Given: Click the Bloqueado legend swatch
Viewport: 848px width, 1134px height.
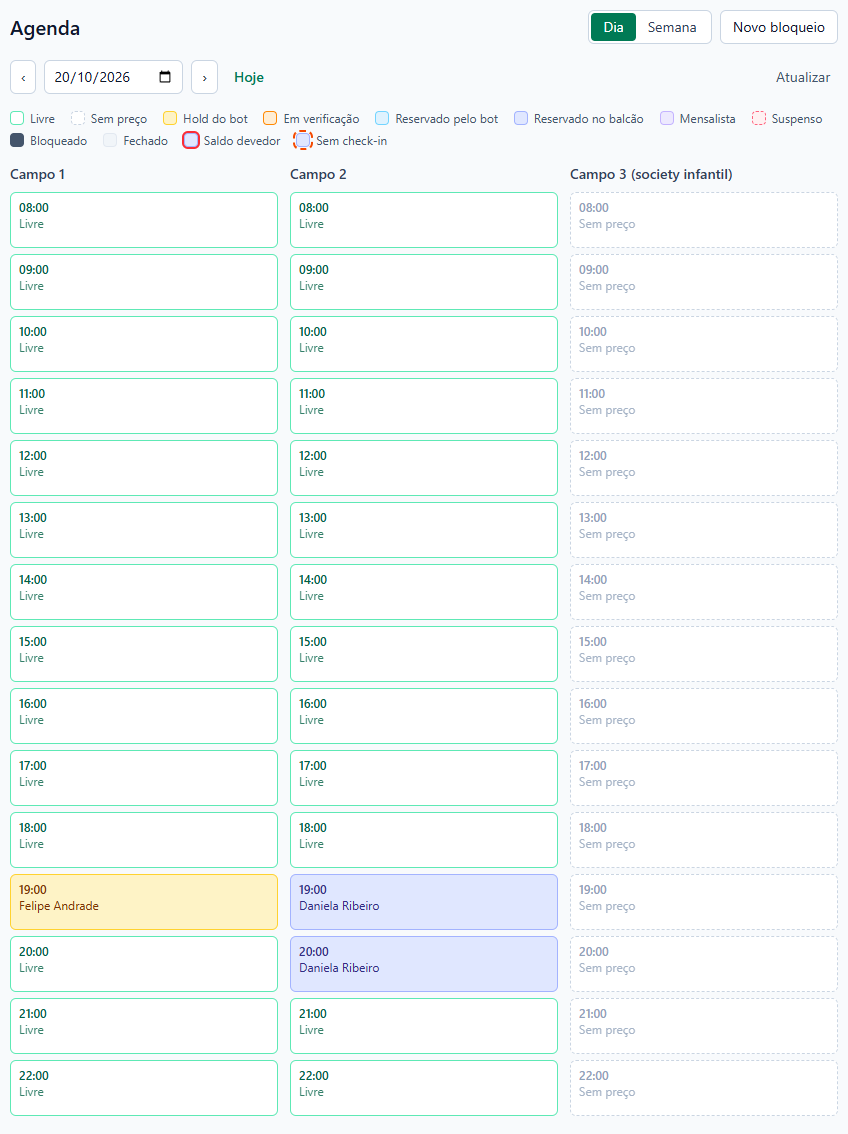Looking at the screenshot, I should pos(17,140).
